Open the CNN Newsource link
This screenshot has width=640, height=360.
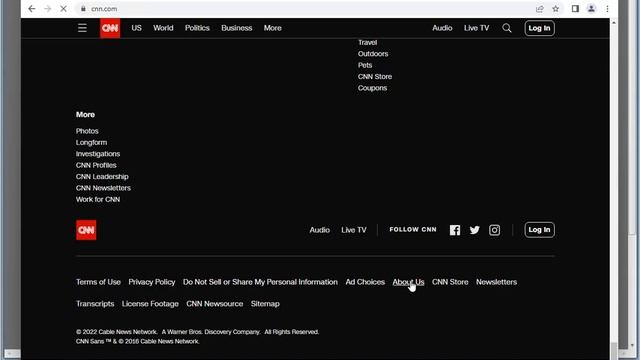pos(215,304)
